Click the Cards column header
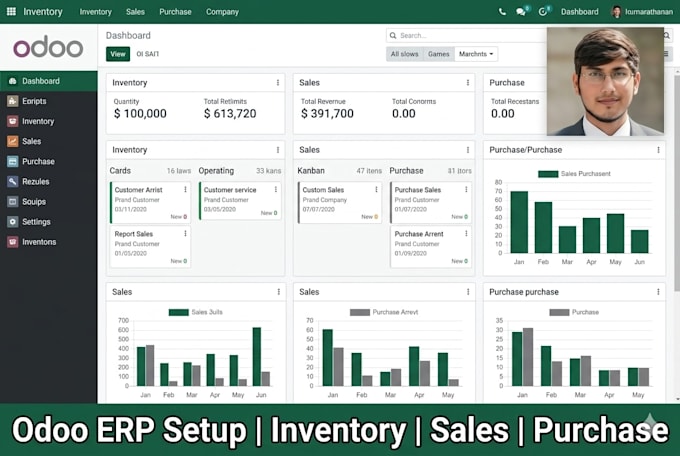The height and width of the screenshot is (456, 680). click(x=120, y=171)
